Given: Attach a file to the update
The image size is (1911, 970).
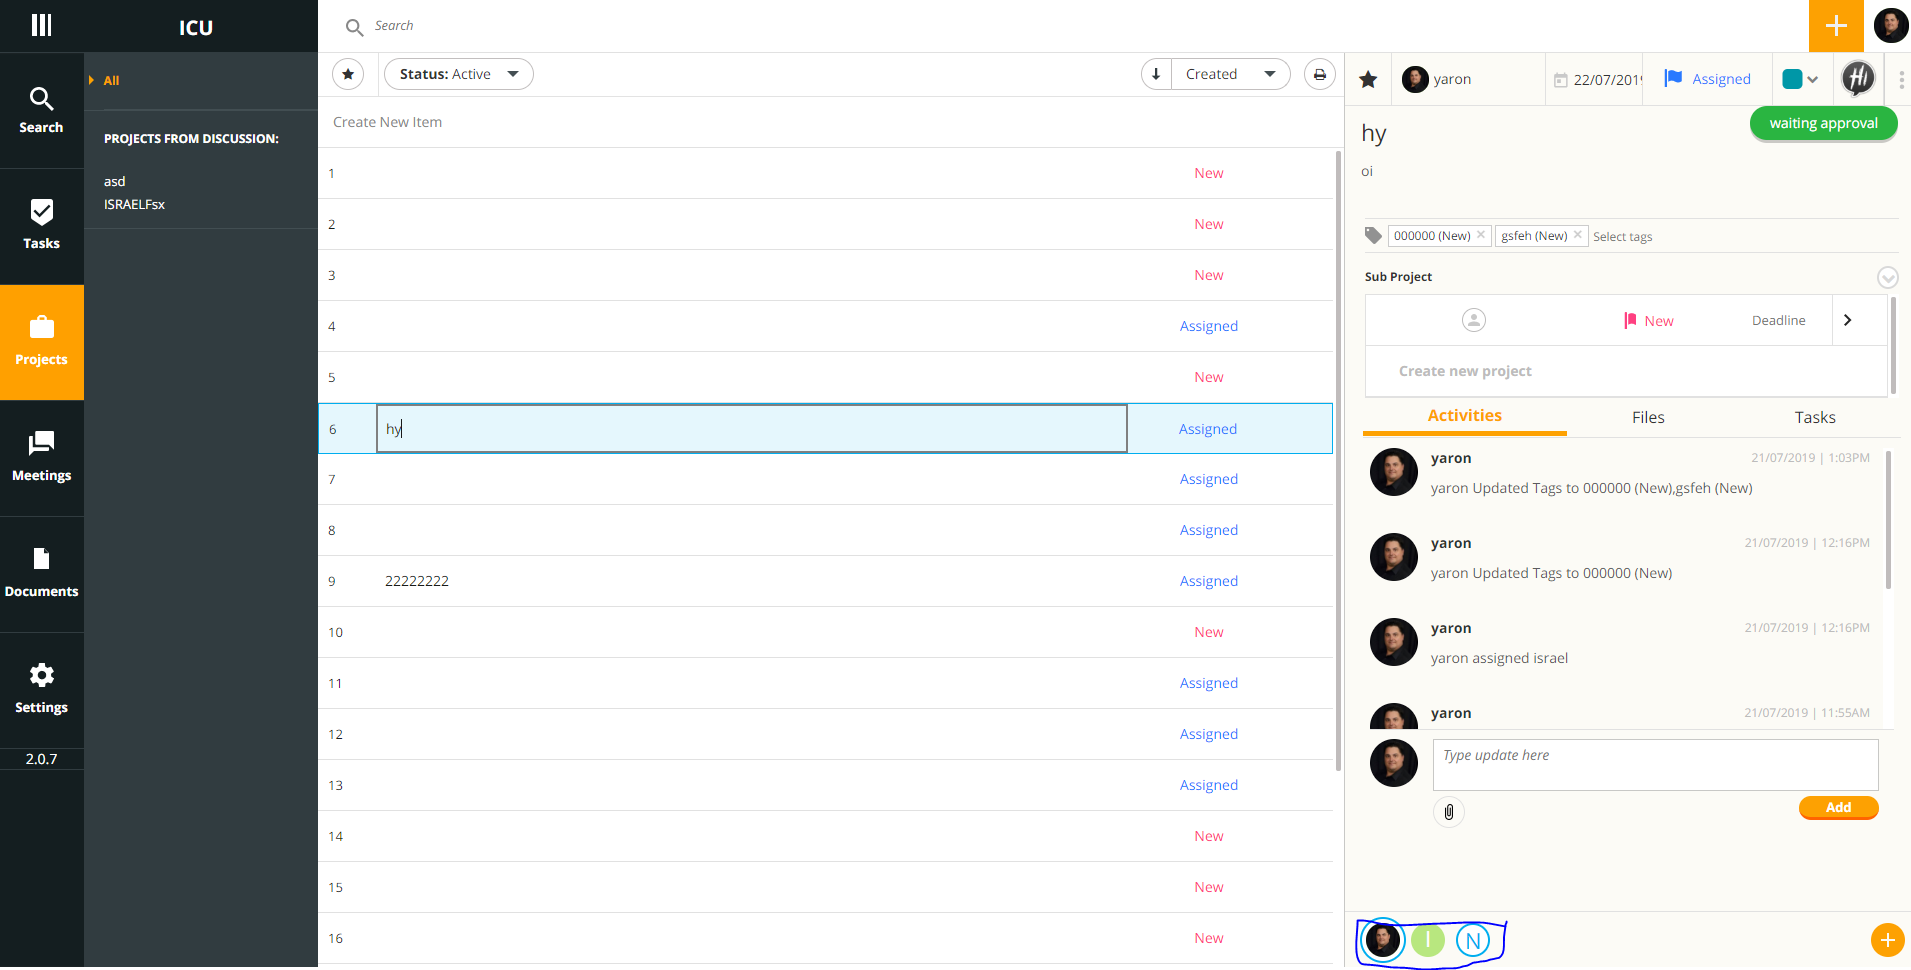Looking at the screenshot, I should tap(1449, 811).
